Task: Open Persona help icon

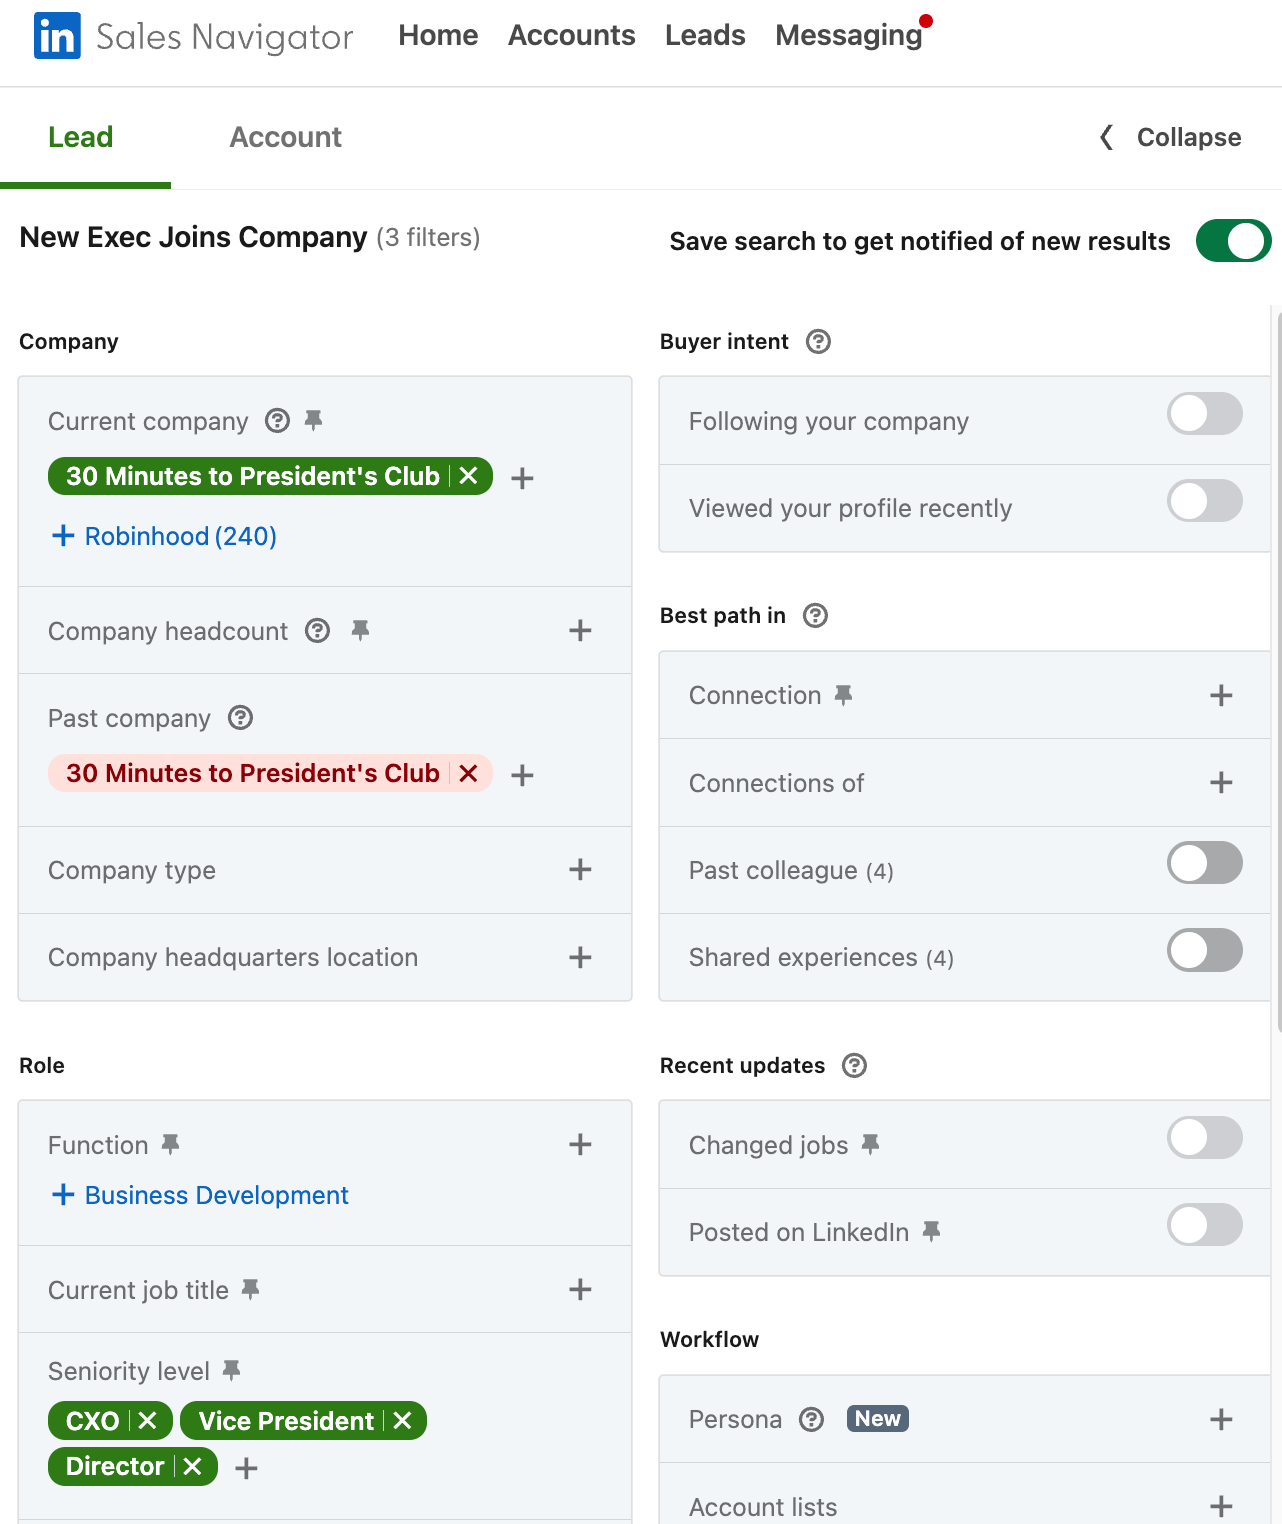Action: click(811, 1419)
